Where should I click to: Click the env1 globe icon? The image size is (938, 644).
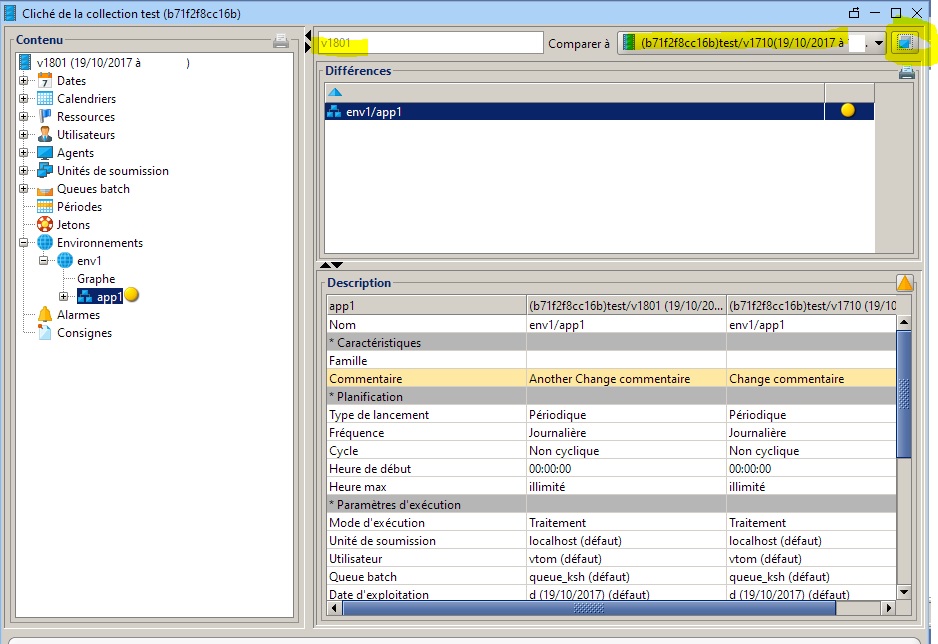(x=65, y=261)
